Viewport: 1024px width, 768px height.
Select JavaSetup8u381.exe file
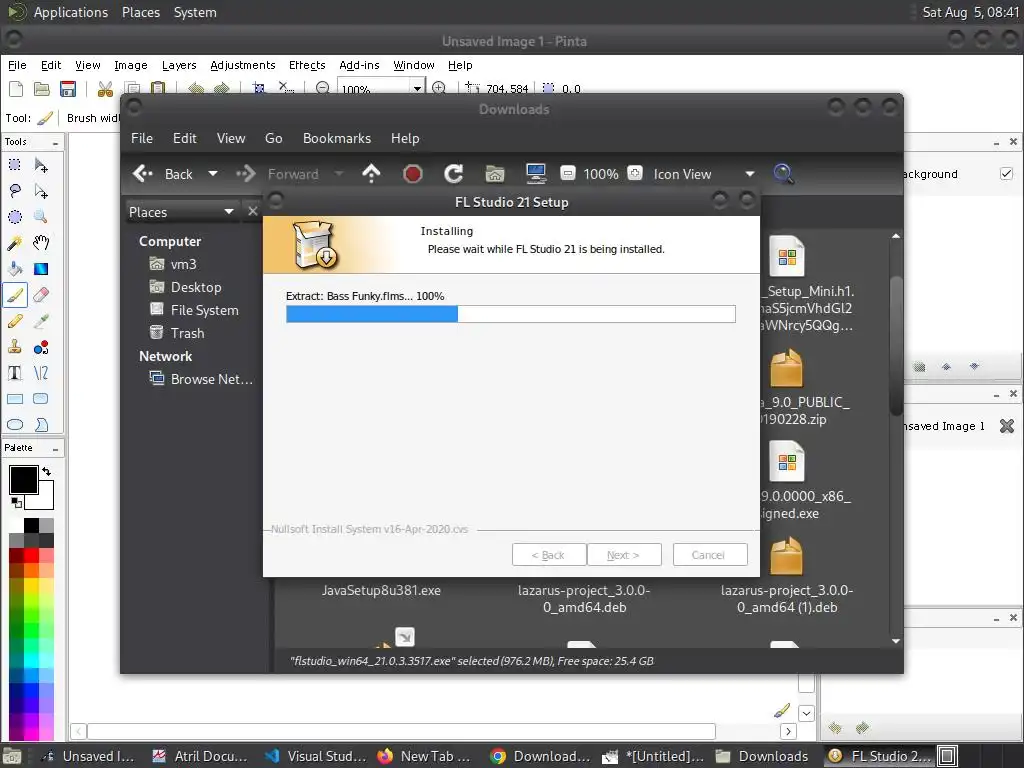[381, 590]
